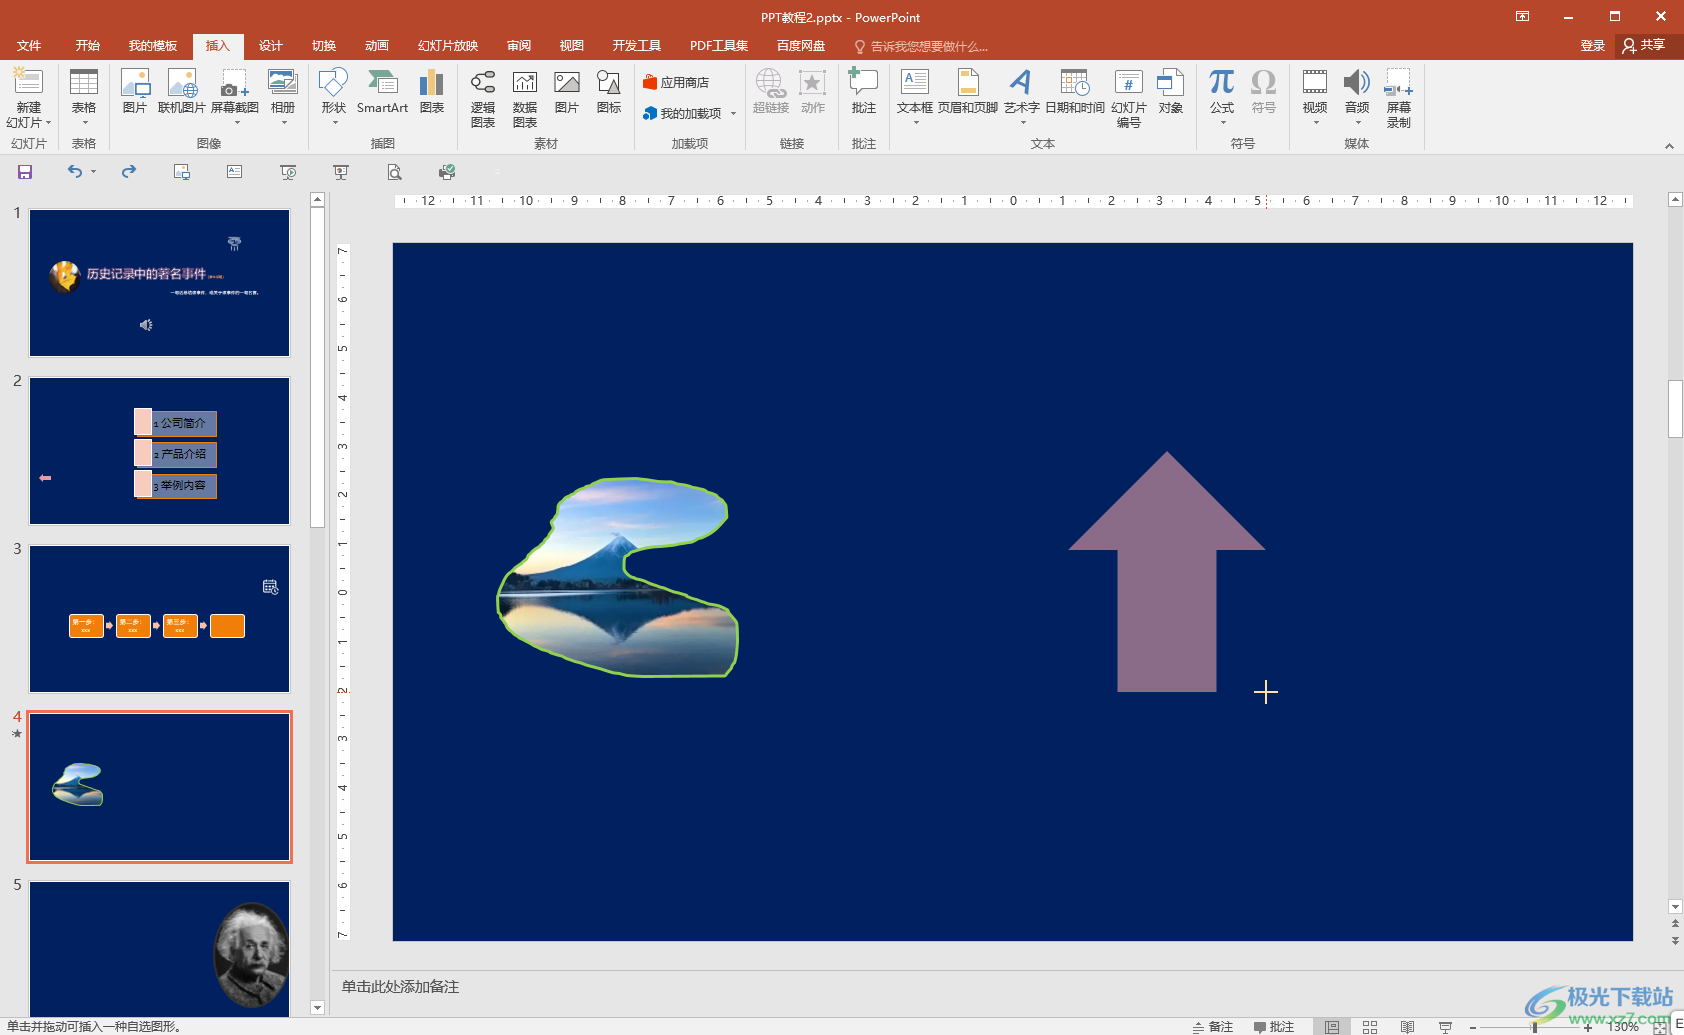Insert slide number (幻灯片编号)
1684x1035 pixels.
tap(1129, 98)
